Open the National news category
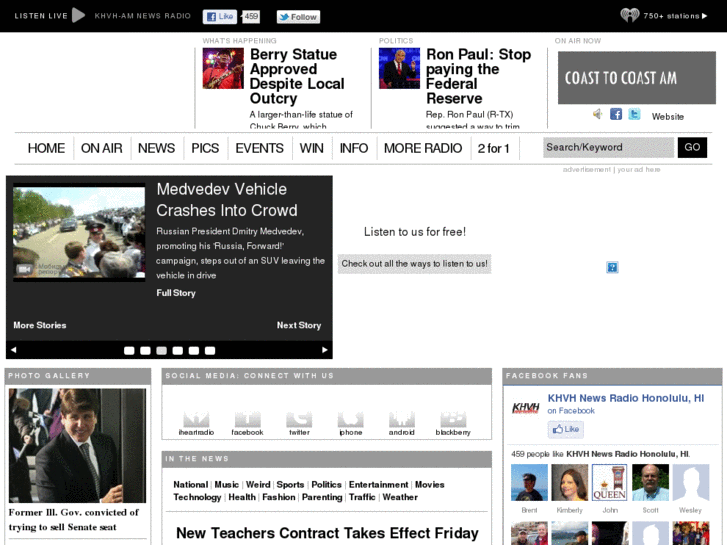727x545 pixels. (191, 485)
